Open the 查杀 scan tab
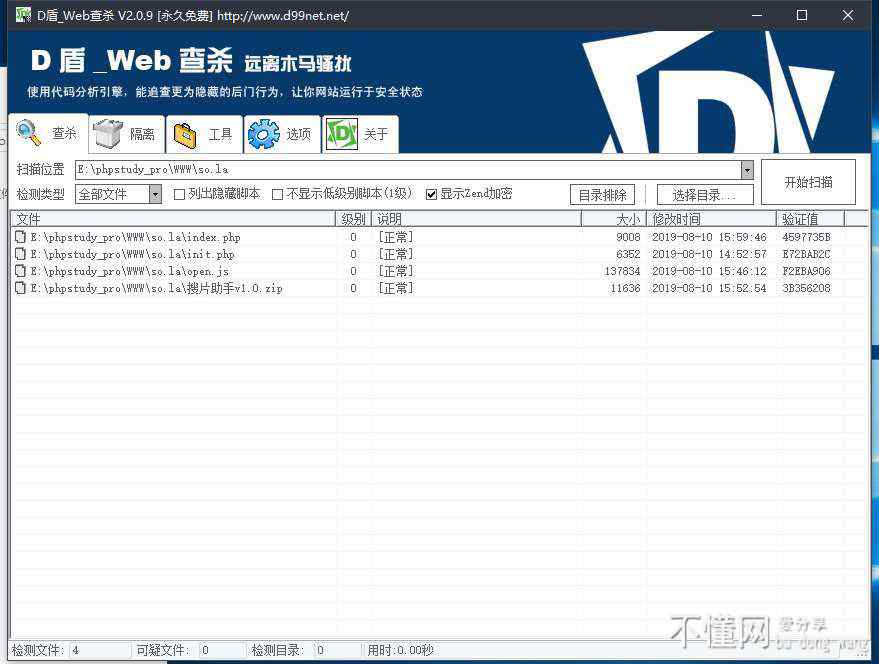 [x=49, y=133]
